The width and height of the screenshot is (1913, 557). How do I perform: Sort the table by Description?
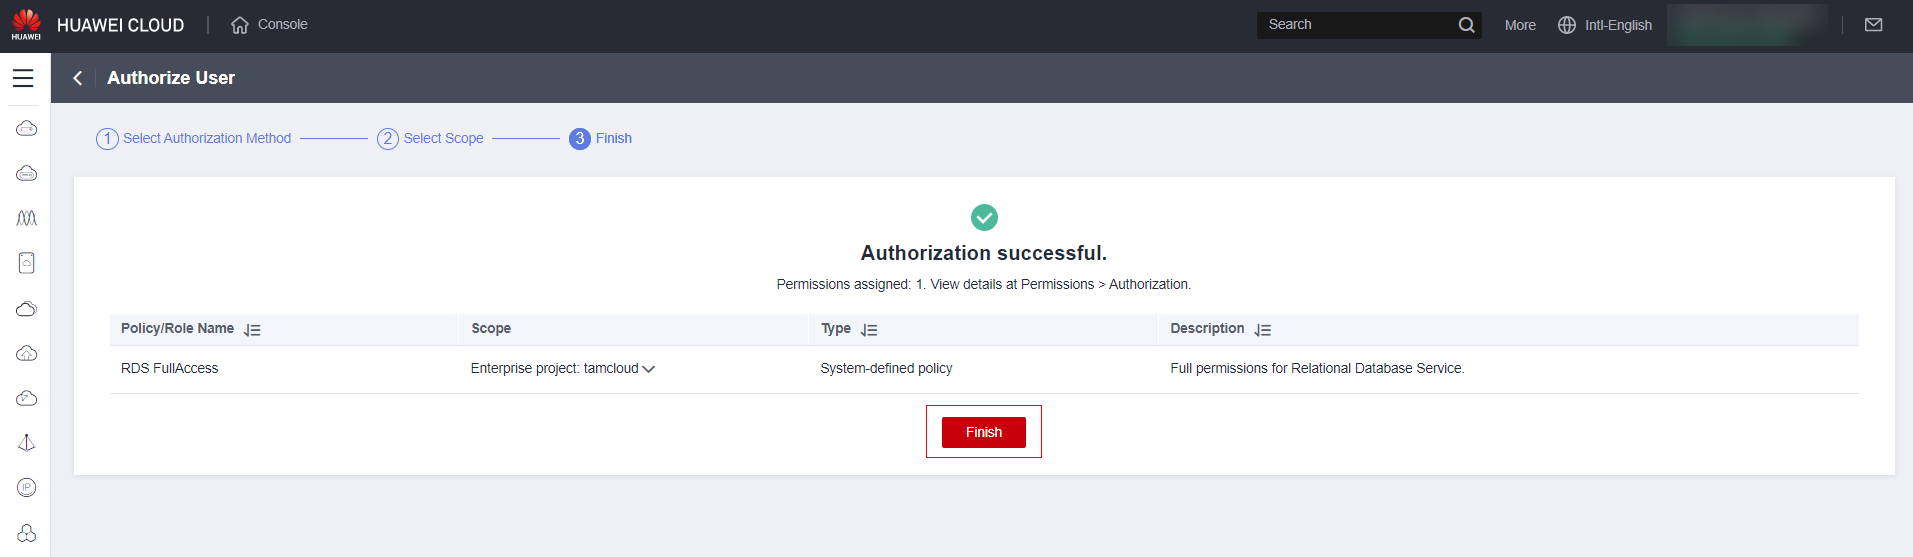(x=1263, y=330)
